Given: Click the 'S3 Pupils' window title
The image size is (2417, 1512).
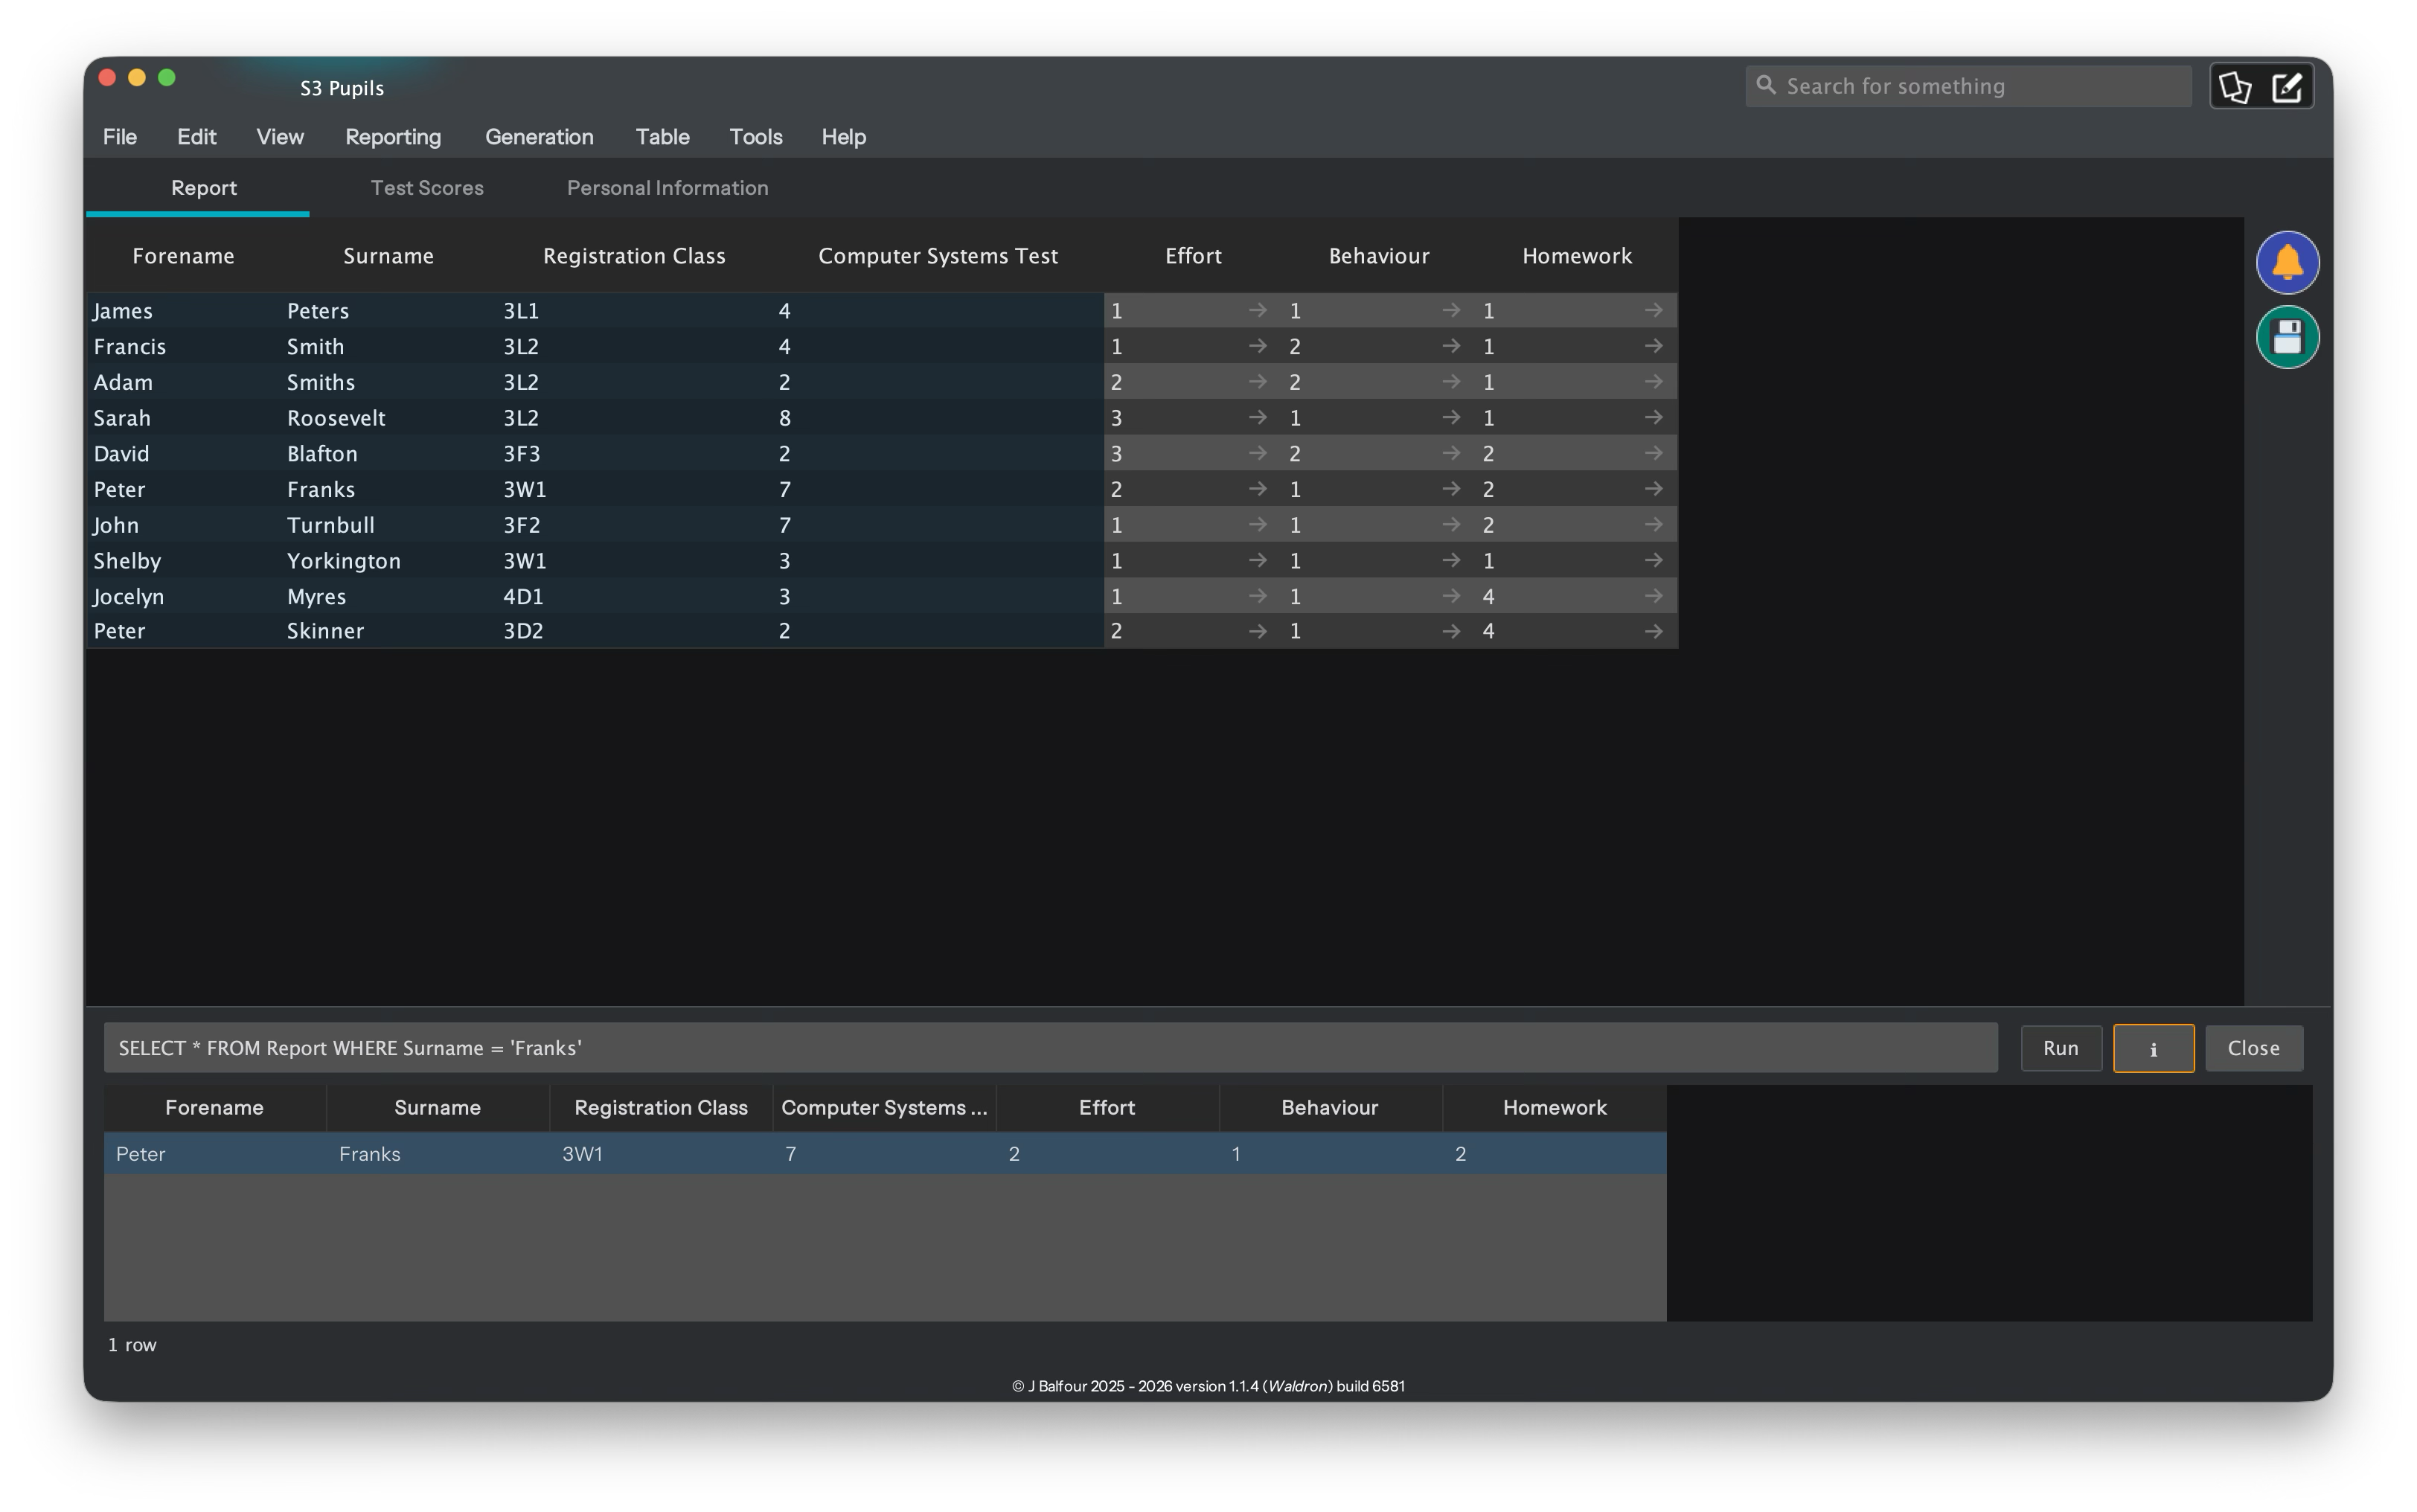Looking at the screenshot, I should (342, 88).
